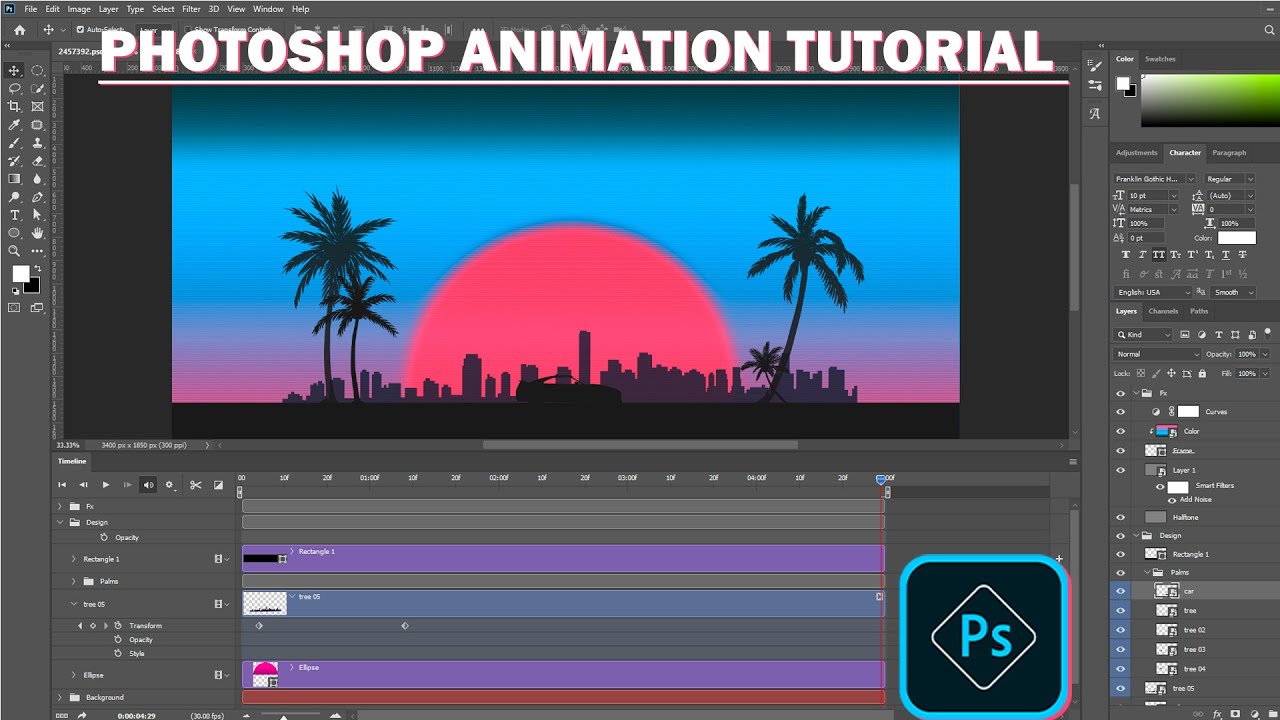Viewport: 1280px width, 720px height.
Task: Filter layers by type layer icon
Action: (1219, 335)
